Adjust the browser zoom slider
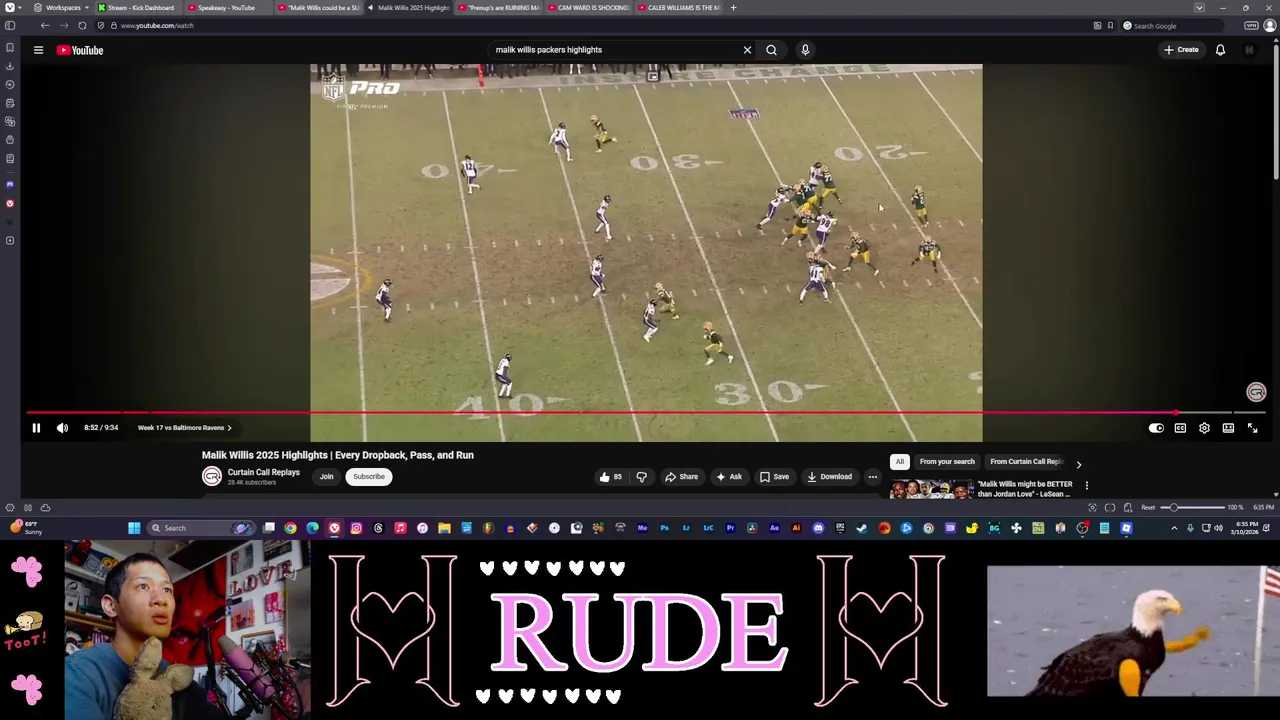1280x720 pixels. (1190, 508)
